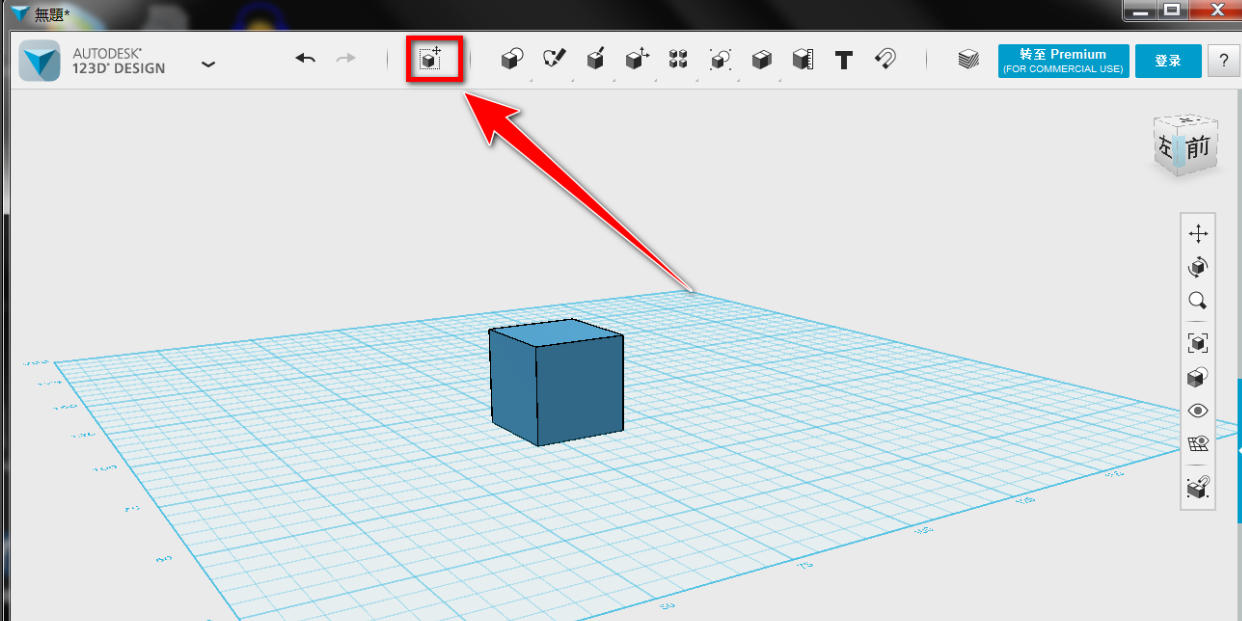Toggle the materials and outlines display

coord(1198,377)
